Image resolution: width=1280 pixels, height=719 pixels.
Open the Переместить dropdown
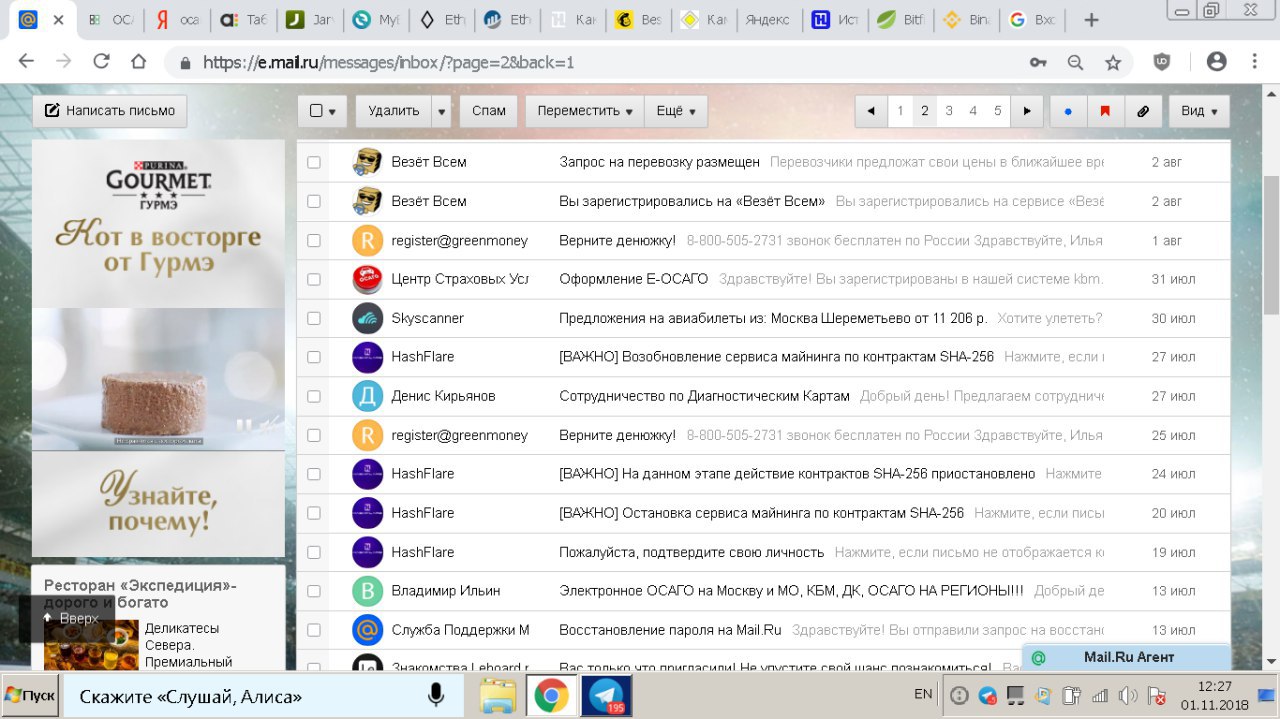[x=585, y=111]
